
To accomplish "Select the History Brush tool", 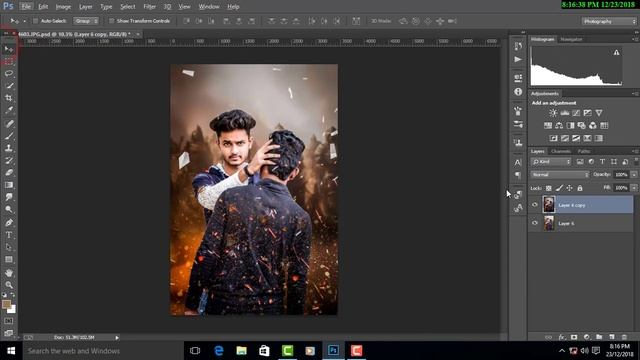I will click(x=9, y=160).
